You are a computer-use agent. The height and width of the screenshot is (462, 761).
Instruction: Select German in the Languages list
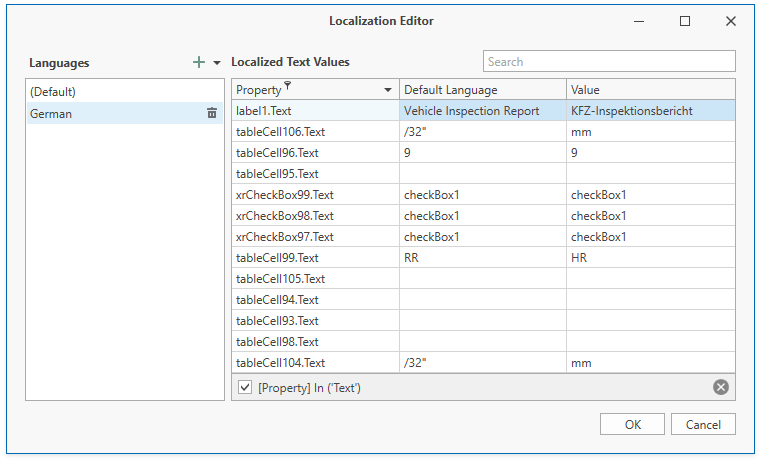51,114
